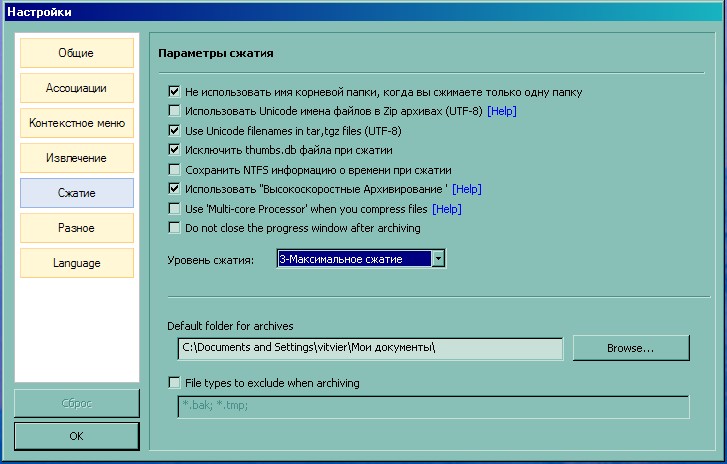Toggle Use Unicode filenames in tar,tgz files
The width and height of the screenshot is (727, 464).
click(x=174, y=131)
